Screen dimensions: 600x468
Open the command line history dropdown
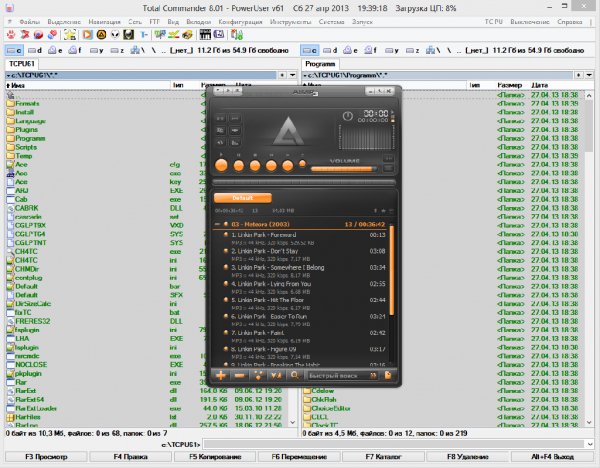click(x=589, y=444)
